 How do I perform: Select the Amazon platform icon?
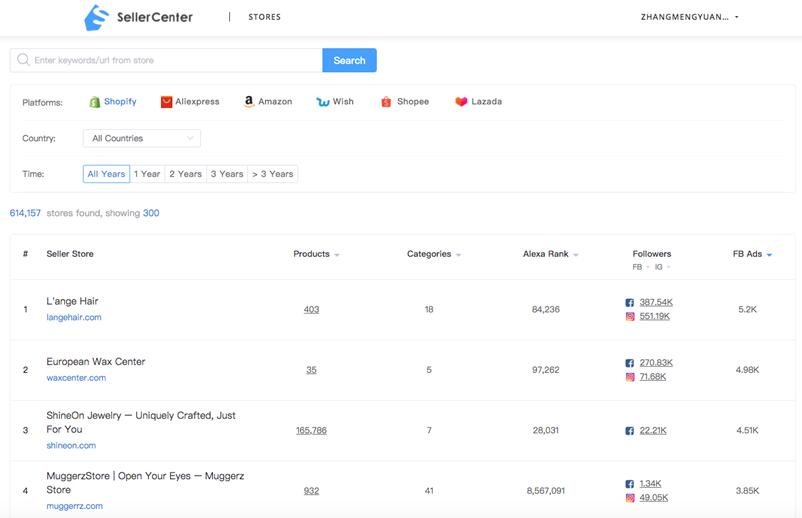tap(249, 102)
